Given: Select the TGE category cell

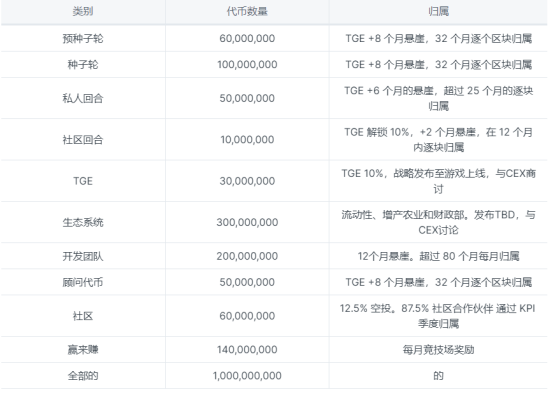Looking at the screenshot, I should click(x=83, y=181).
